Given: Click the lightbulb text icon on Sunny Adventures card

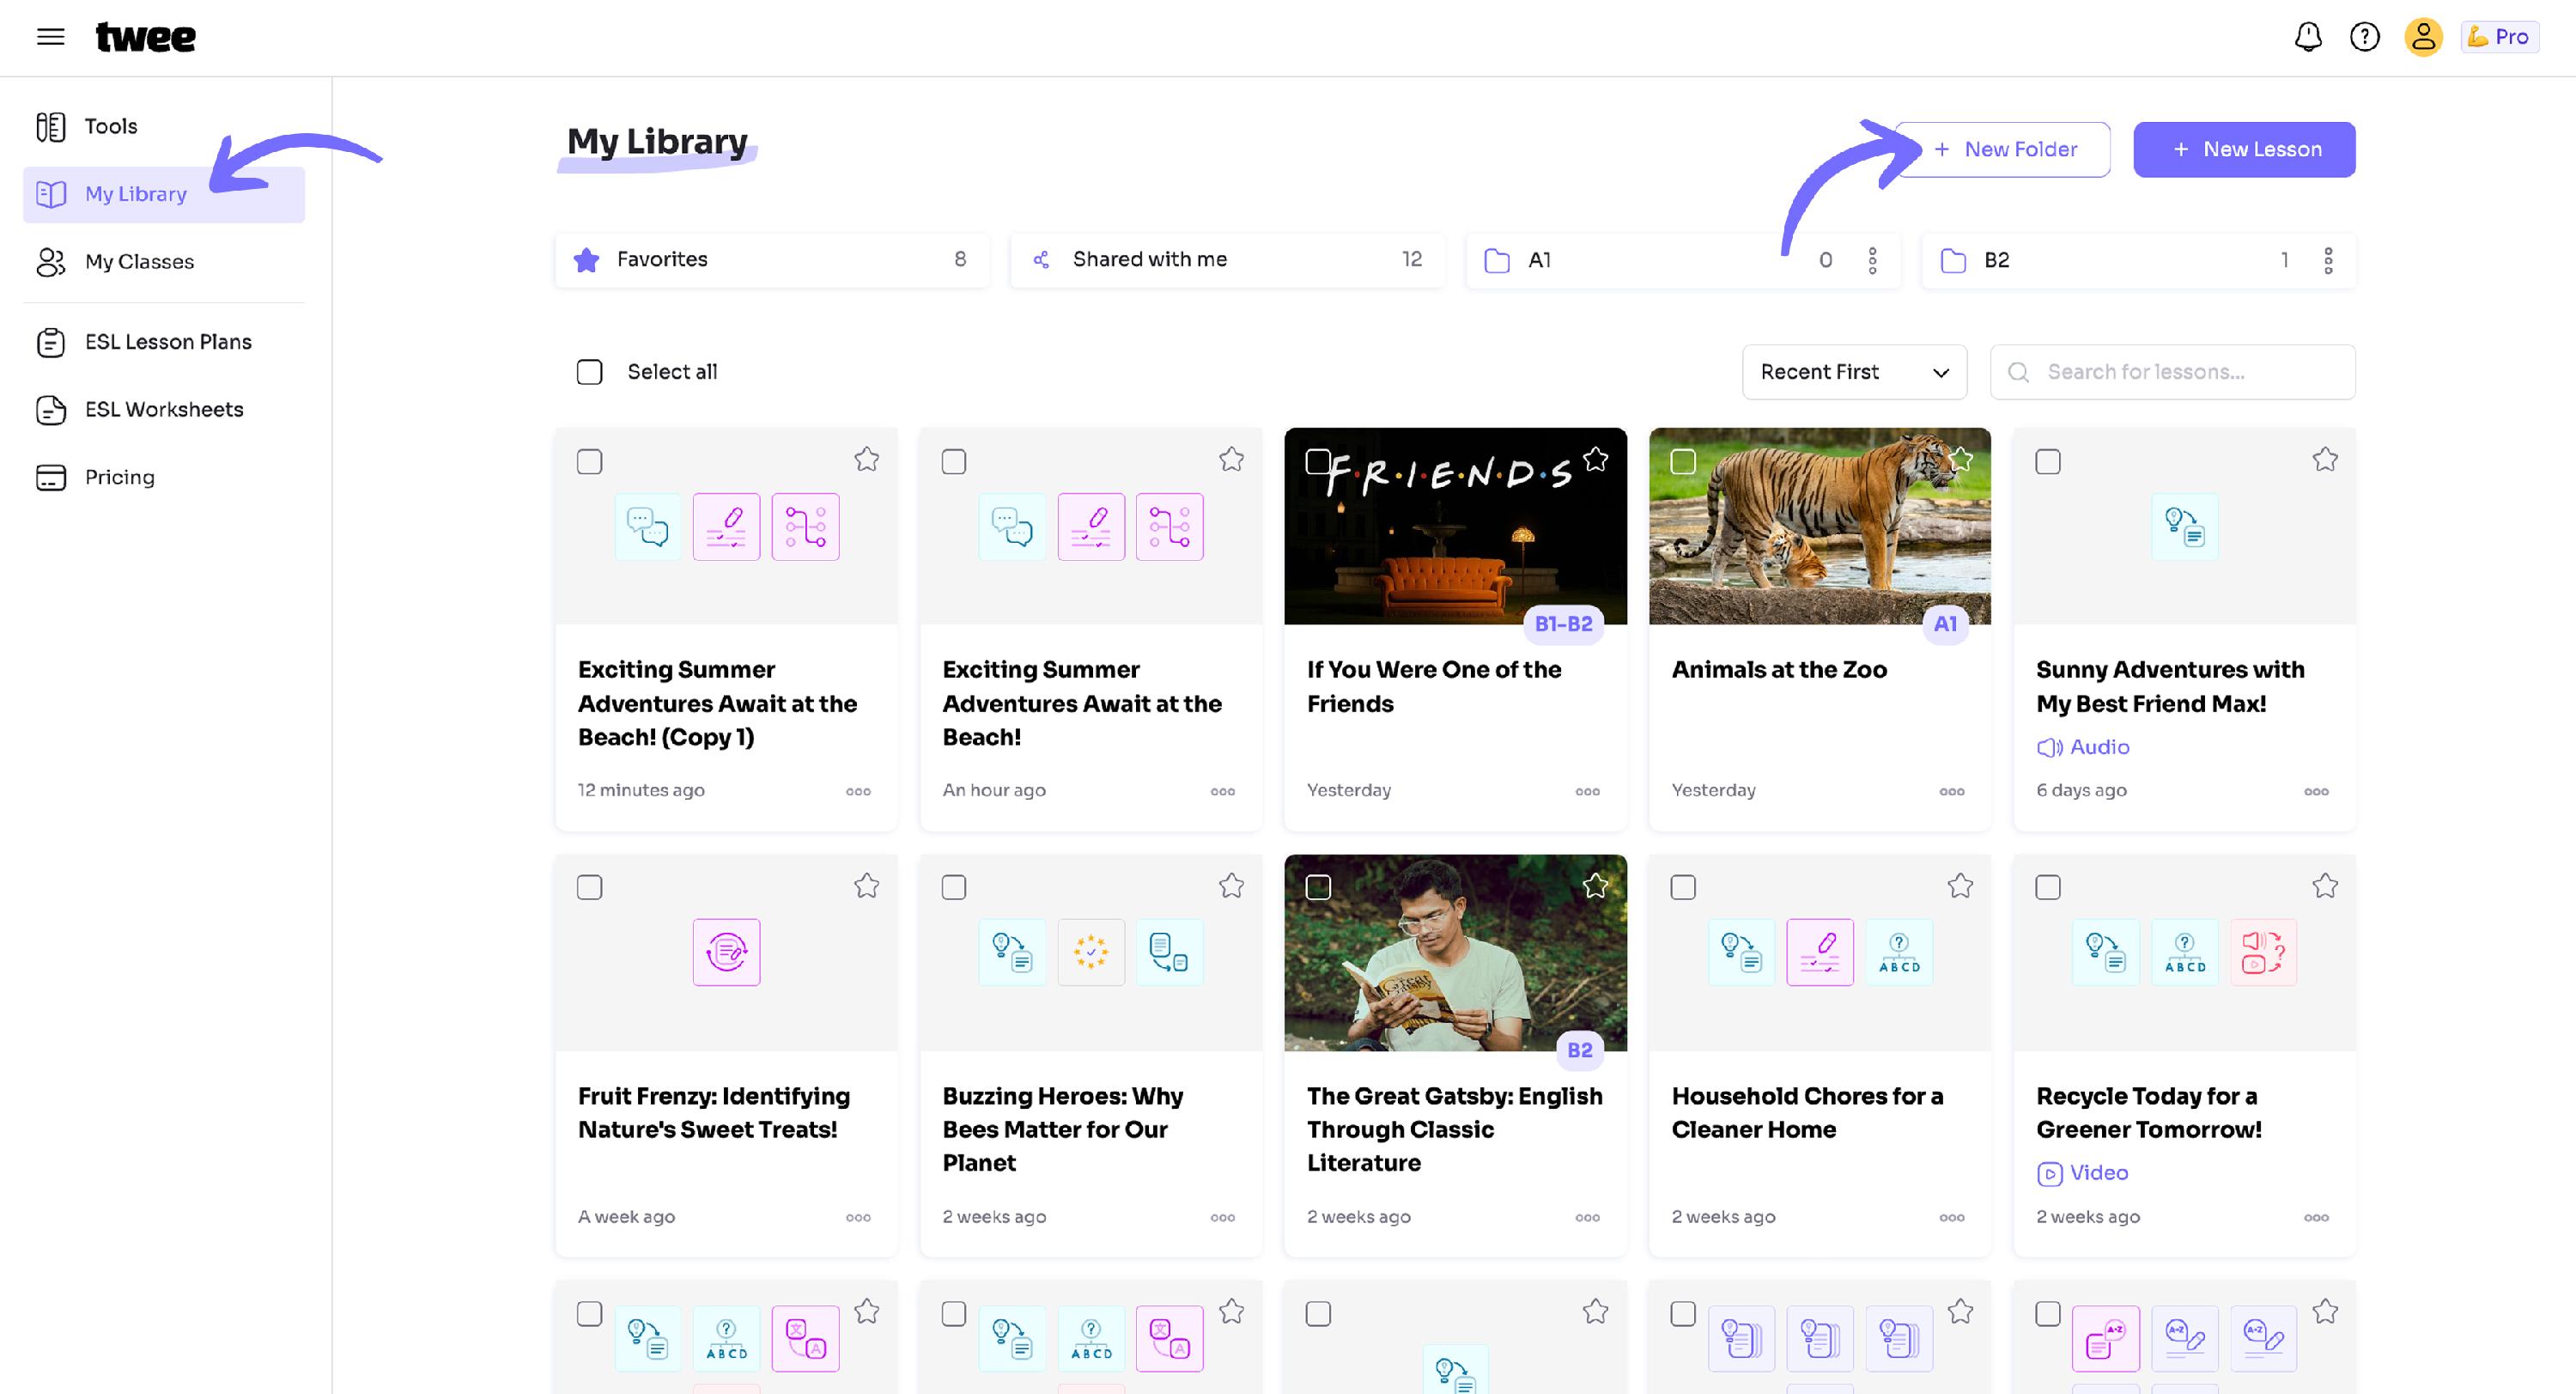Looking at the screenshot, I should (x=2185, y=527).
